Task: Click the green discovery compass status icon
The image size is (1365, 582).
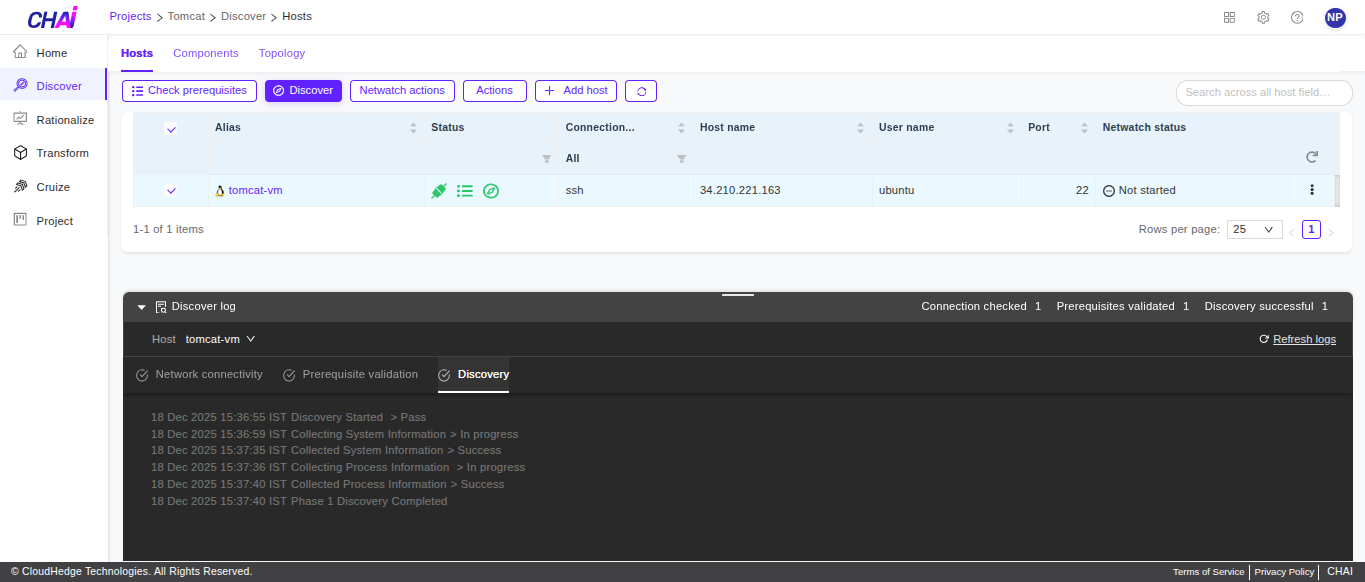Action: point(491,190)
